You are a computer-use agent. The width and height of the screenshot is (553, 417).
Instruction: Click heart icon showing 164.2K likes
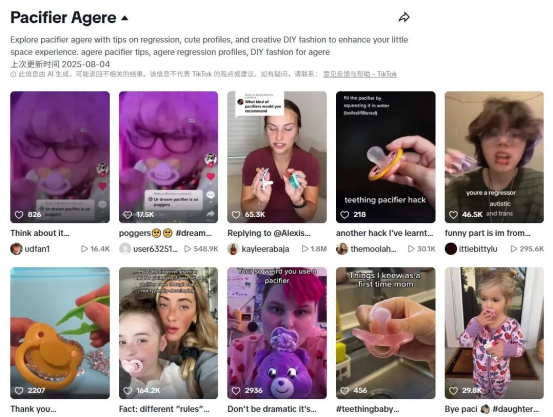click(127, 391)
